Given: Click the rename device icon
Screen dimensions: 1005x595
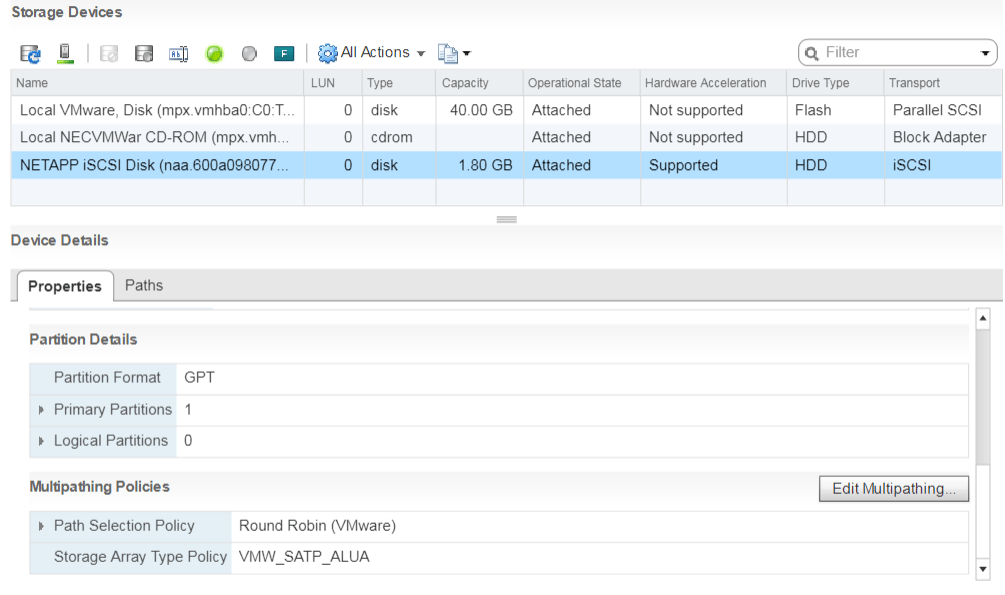Looking at the screenshot, I should click(x=179, y=53).
